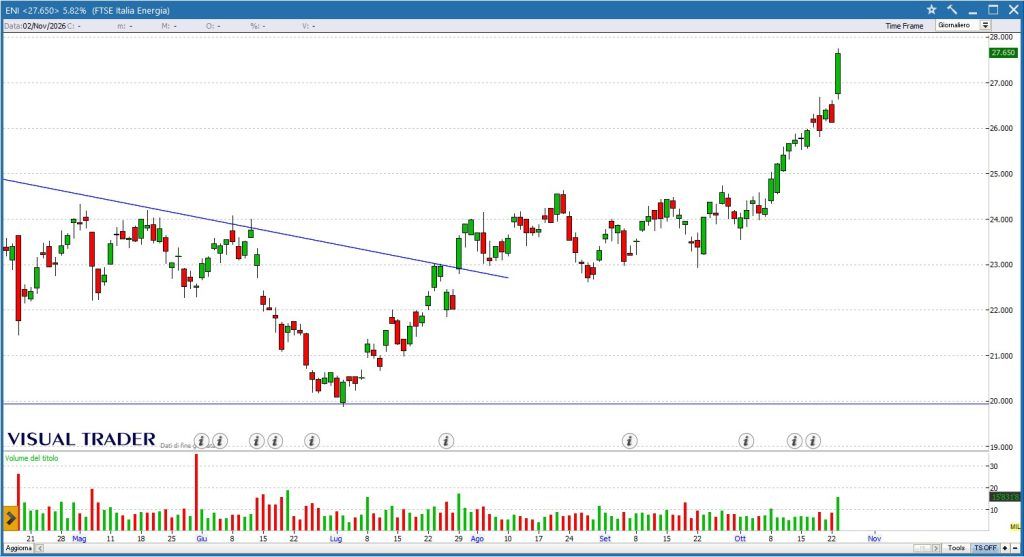
Task: Click the minus zoom button at bottom right
Action: pos(1015,548)
